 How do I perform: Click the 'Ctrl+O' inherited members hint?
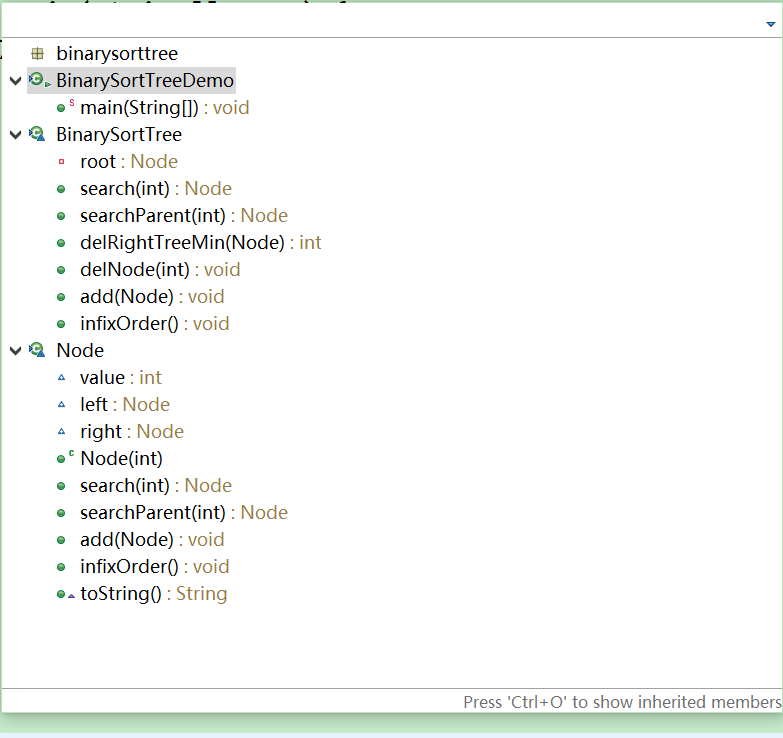tap(622, 702)
